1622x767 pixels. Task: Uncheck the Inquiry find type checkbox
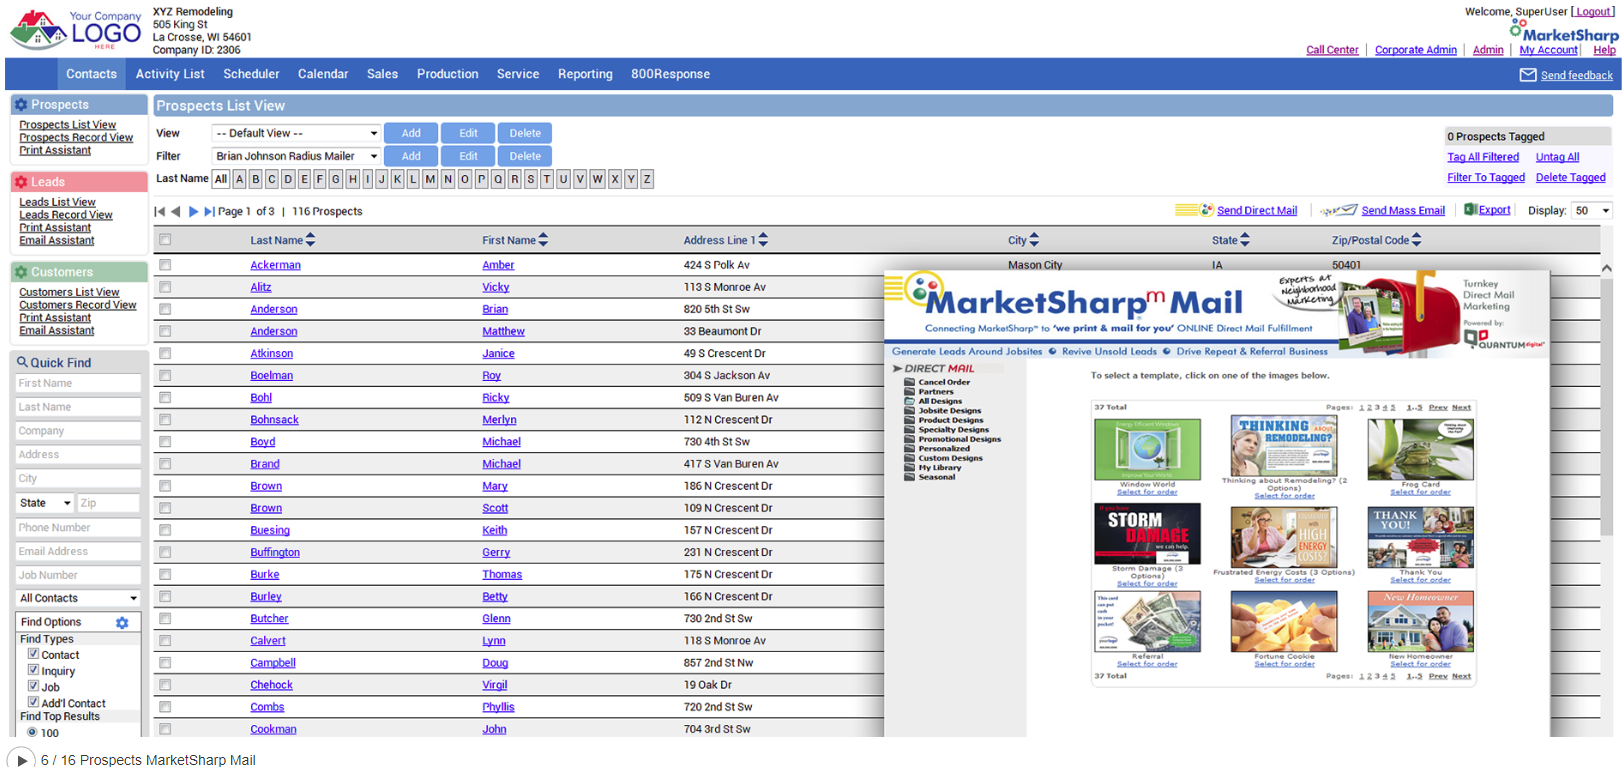pyautogui.click(x=33, y=670)
